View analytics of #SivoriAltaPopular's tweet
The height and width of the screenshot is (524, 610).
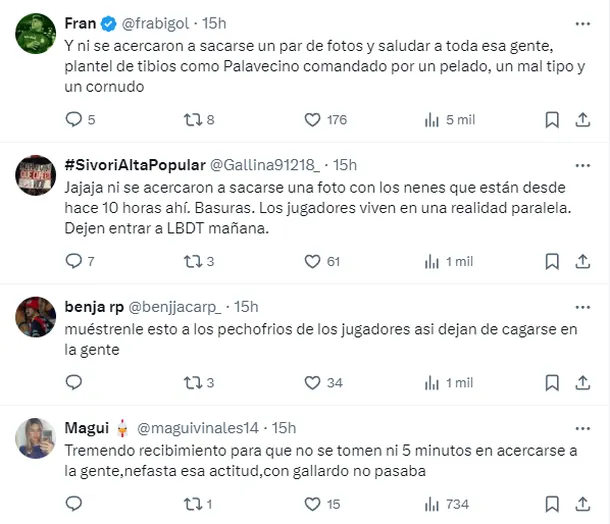click(432, 262)
